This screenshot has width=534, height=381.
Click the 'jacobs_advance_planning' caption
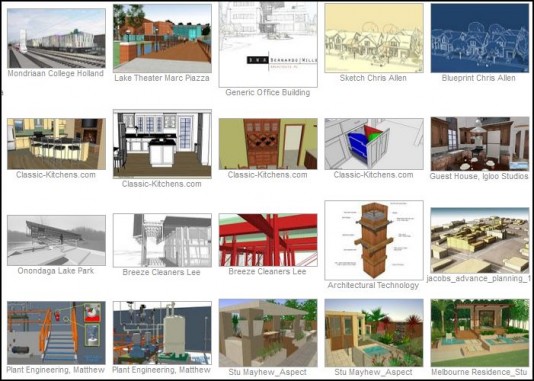(478, 279)
